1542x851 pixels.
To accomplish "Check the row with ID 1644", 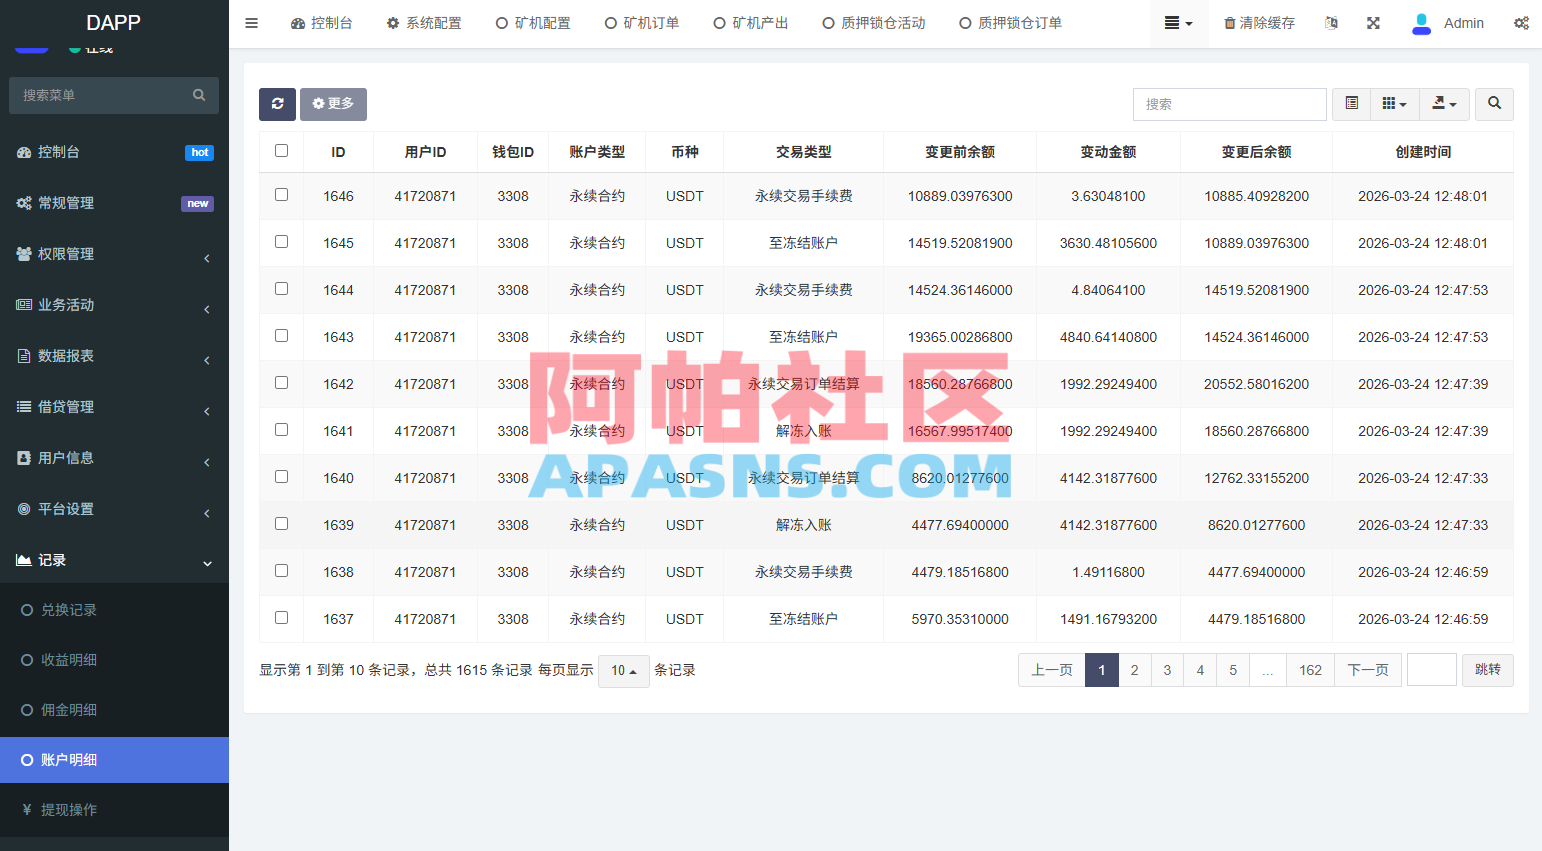I will click(x=281, y=289).
